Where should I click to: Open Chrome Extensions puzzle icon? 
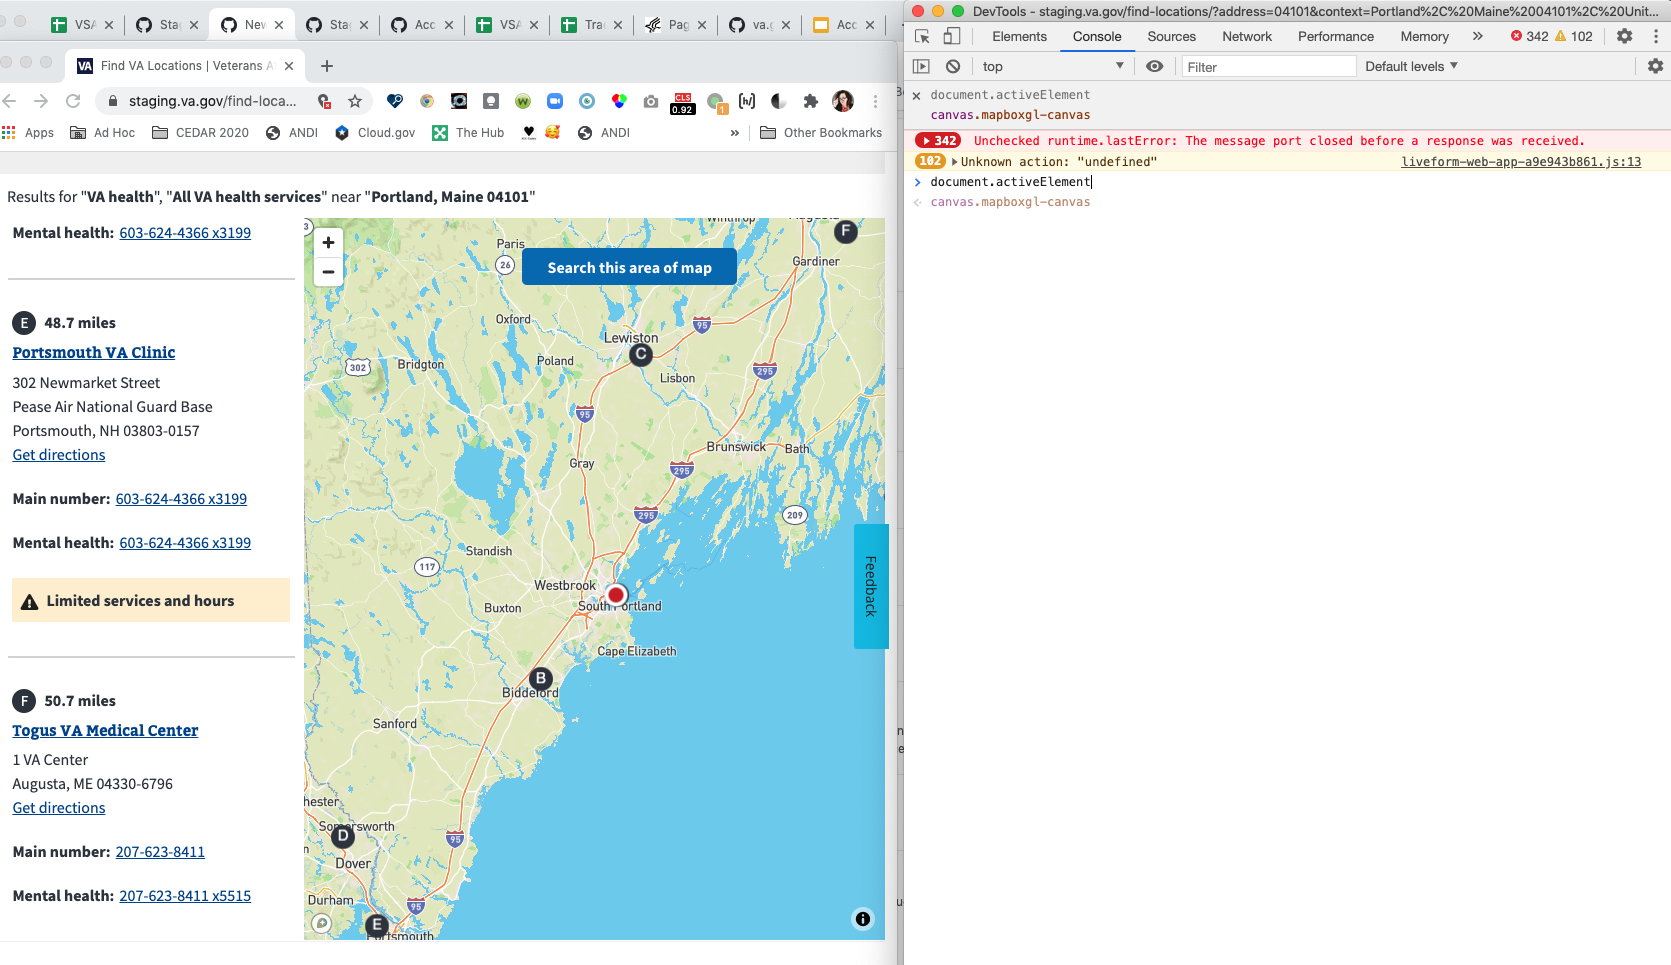(x=811, y=101)
